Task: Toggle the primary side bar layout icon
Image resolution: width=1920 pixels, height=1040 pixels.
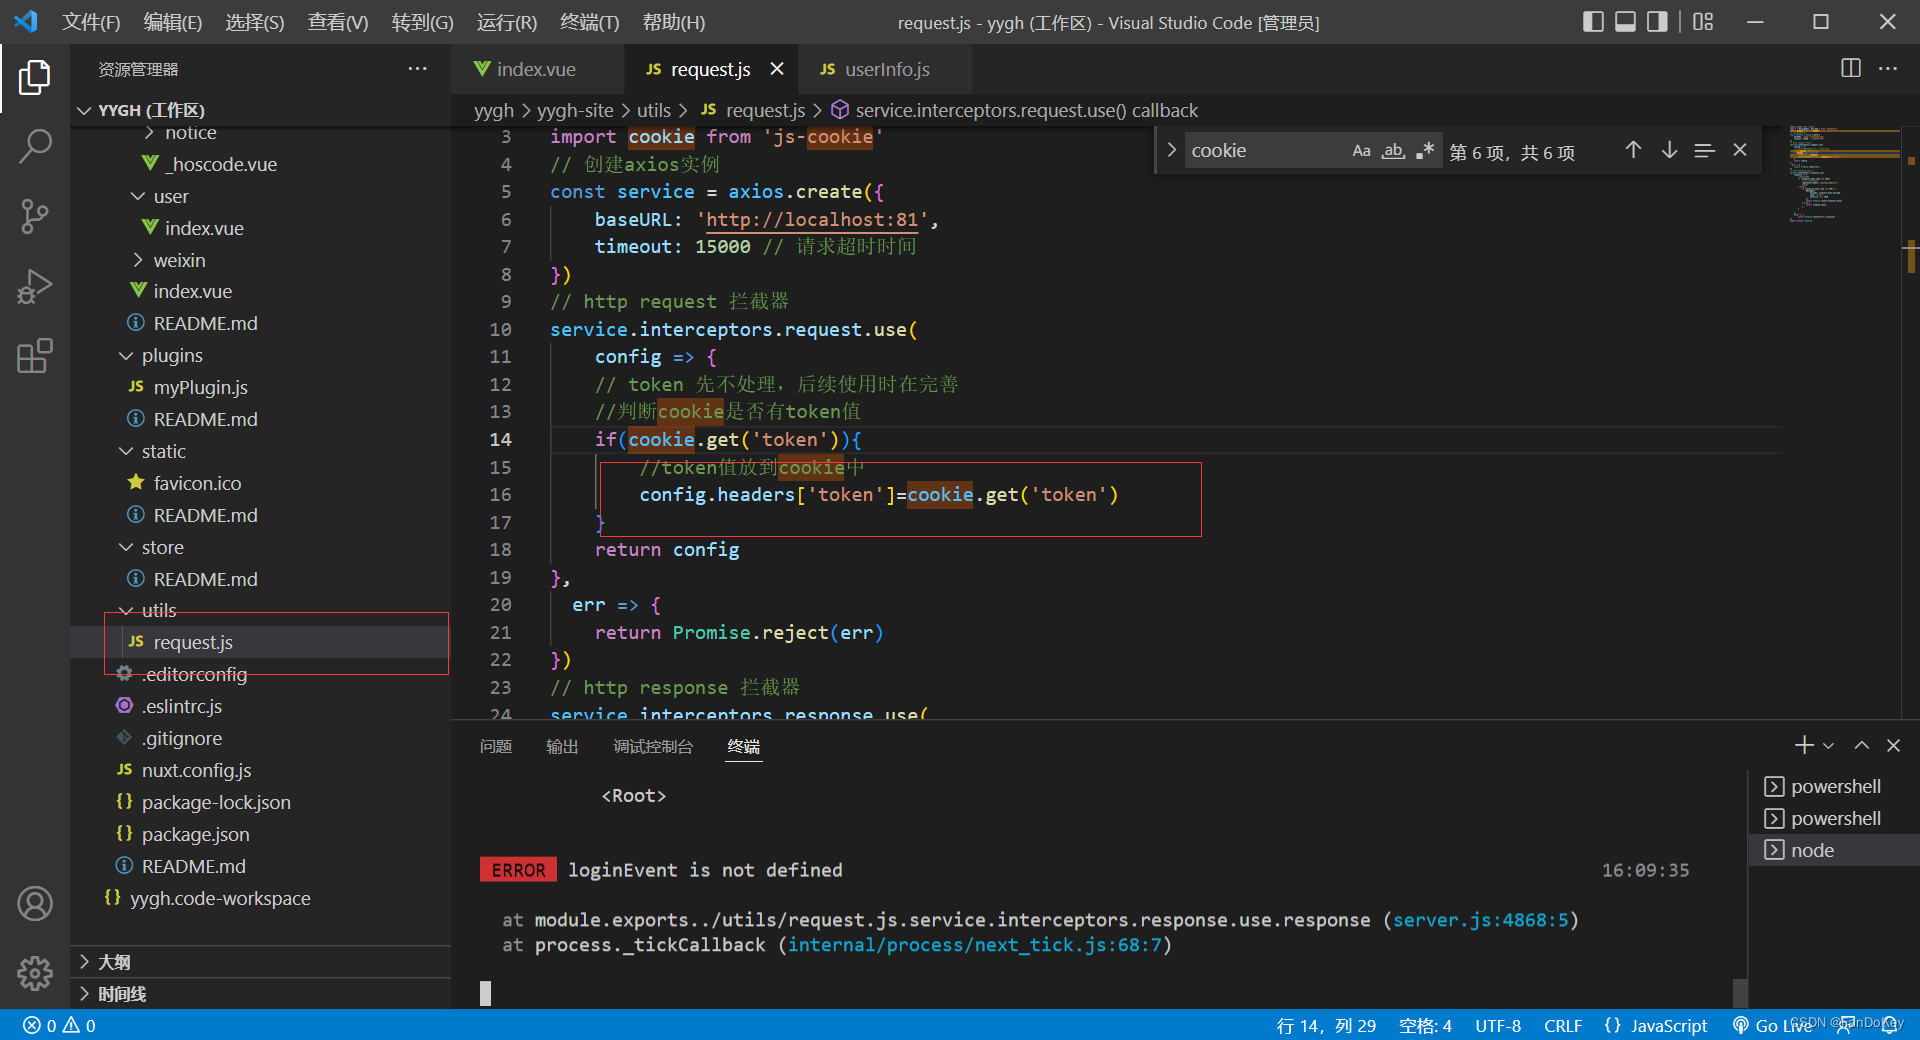Action: 1593,22
